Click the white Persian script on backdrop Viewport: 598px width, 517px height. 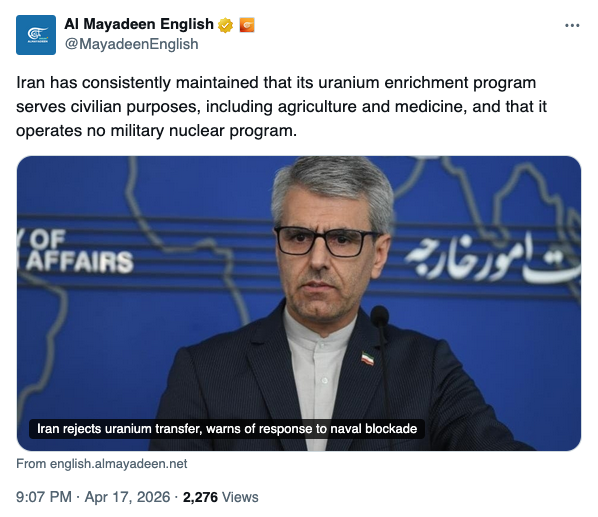pos(492,259)
